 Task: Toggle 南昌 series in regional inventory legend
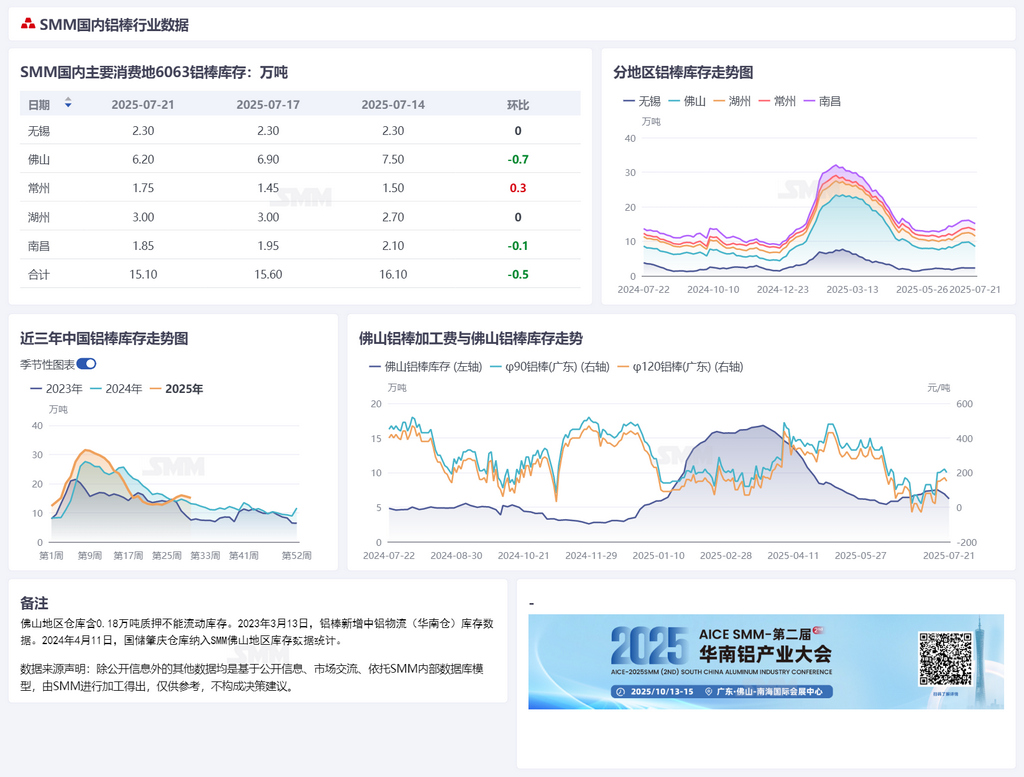tap(822, 101)
